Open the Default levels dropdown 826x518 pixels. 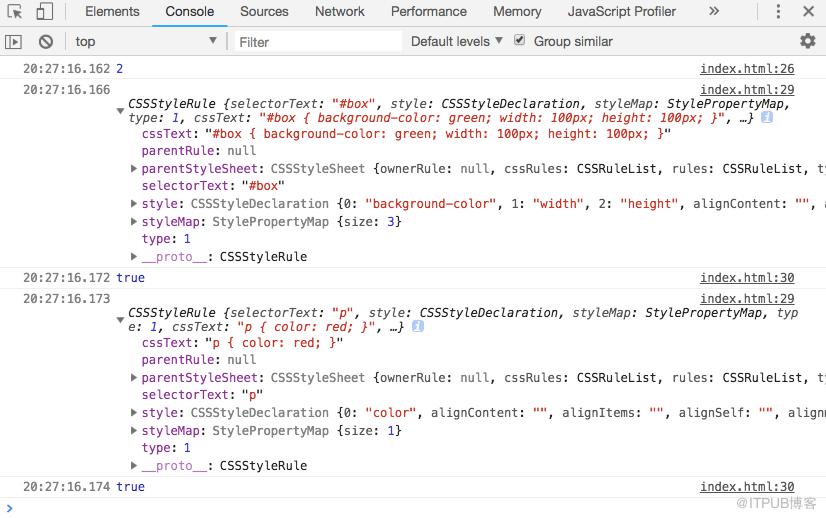coord(456,41)
